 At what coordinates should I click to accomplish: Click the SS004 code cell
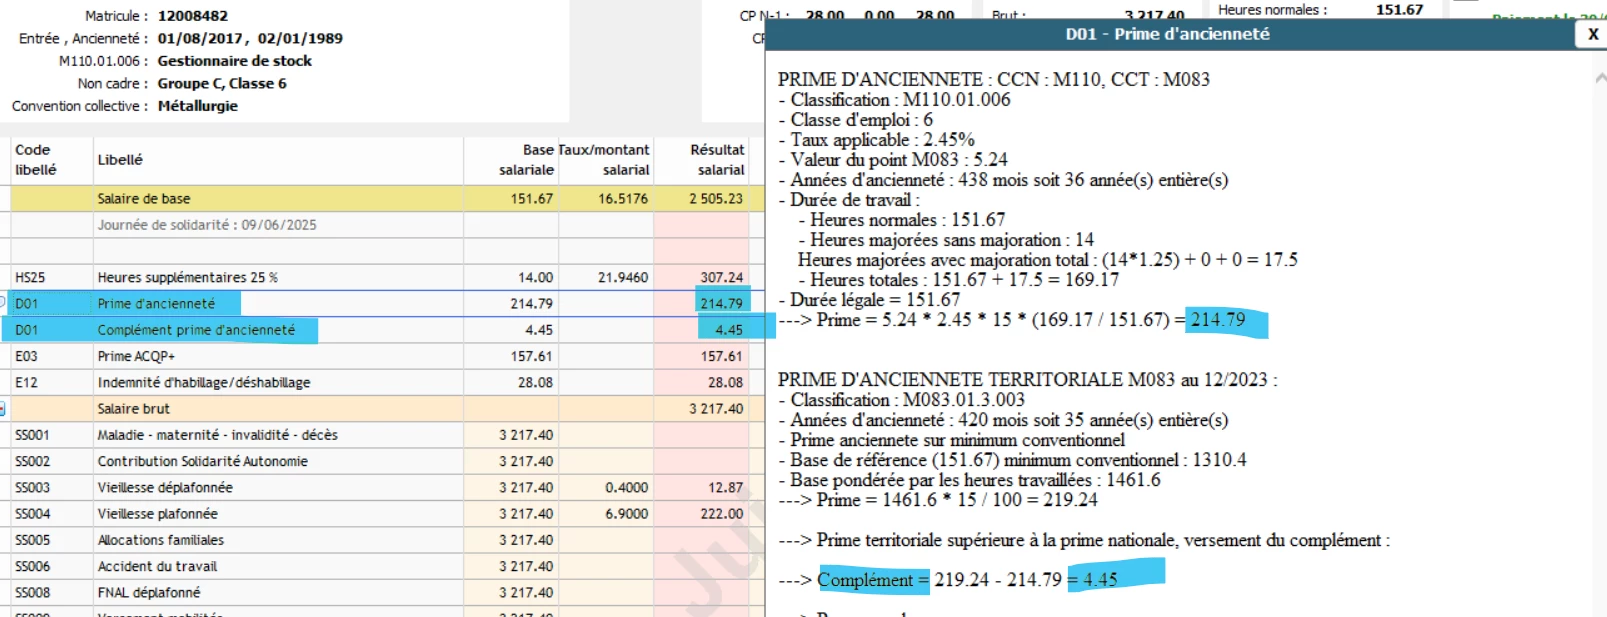coord(32,514)
